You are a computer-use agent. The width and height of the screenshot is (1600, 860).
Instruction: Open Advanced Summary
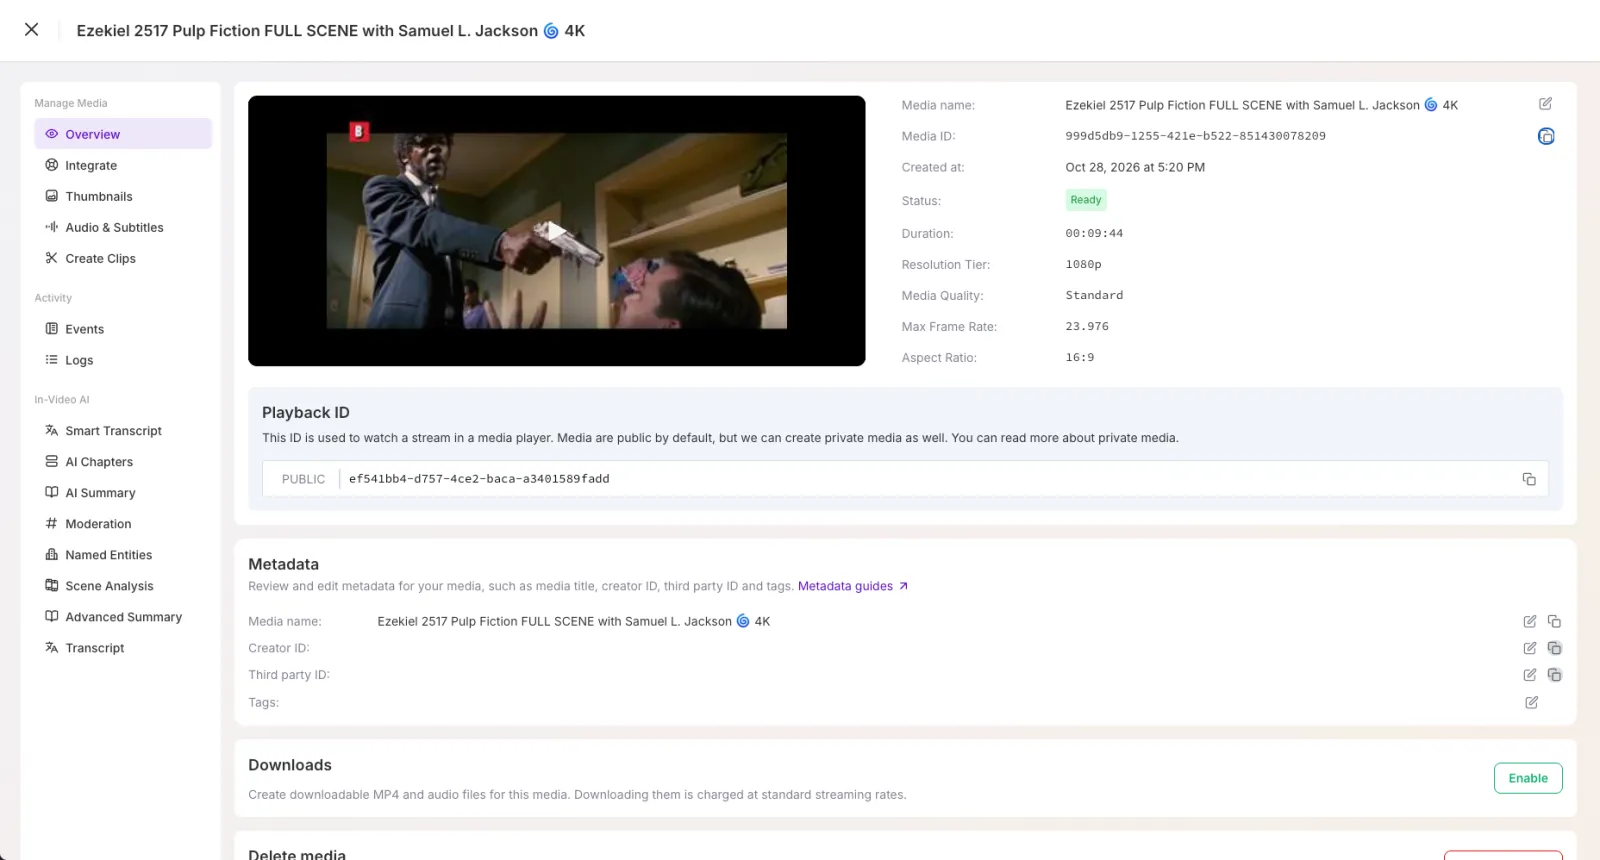click(123, 617)
